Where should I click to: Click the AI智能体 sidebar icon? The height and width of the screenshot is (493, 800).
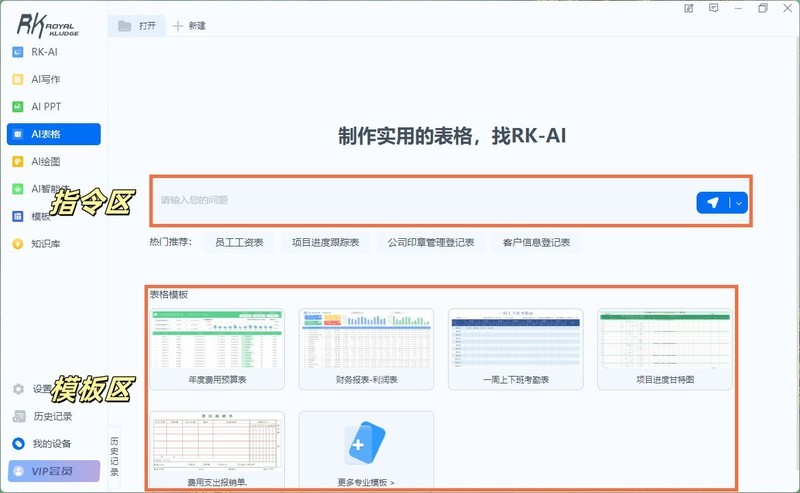18,189
